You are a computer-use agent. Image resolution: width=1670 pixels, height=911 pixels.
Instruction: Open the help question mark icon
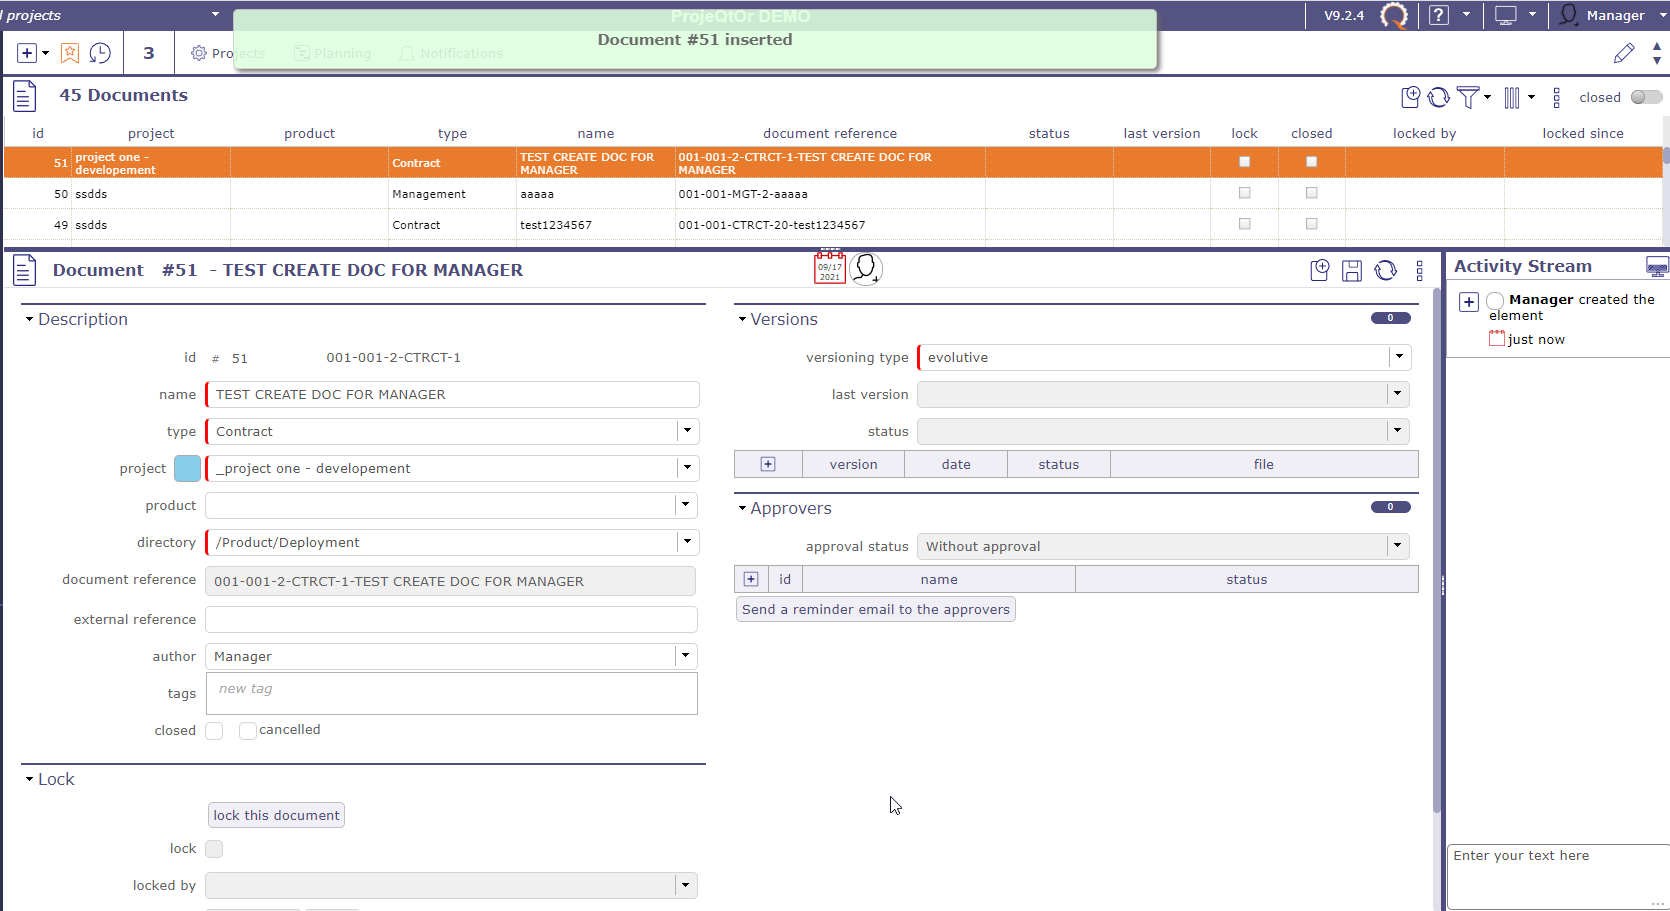1439,15
